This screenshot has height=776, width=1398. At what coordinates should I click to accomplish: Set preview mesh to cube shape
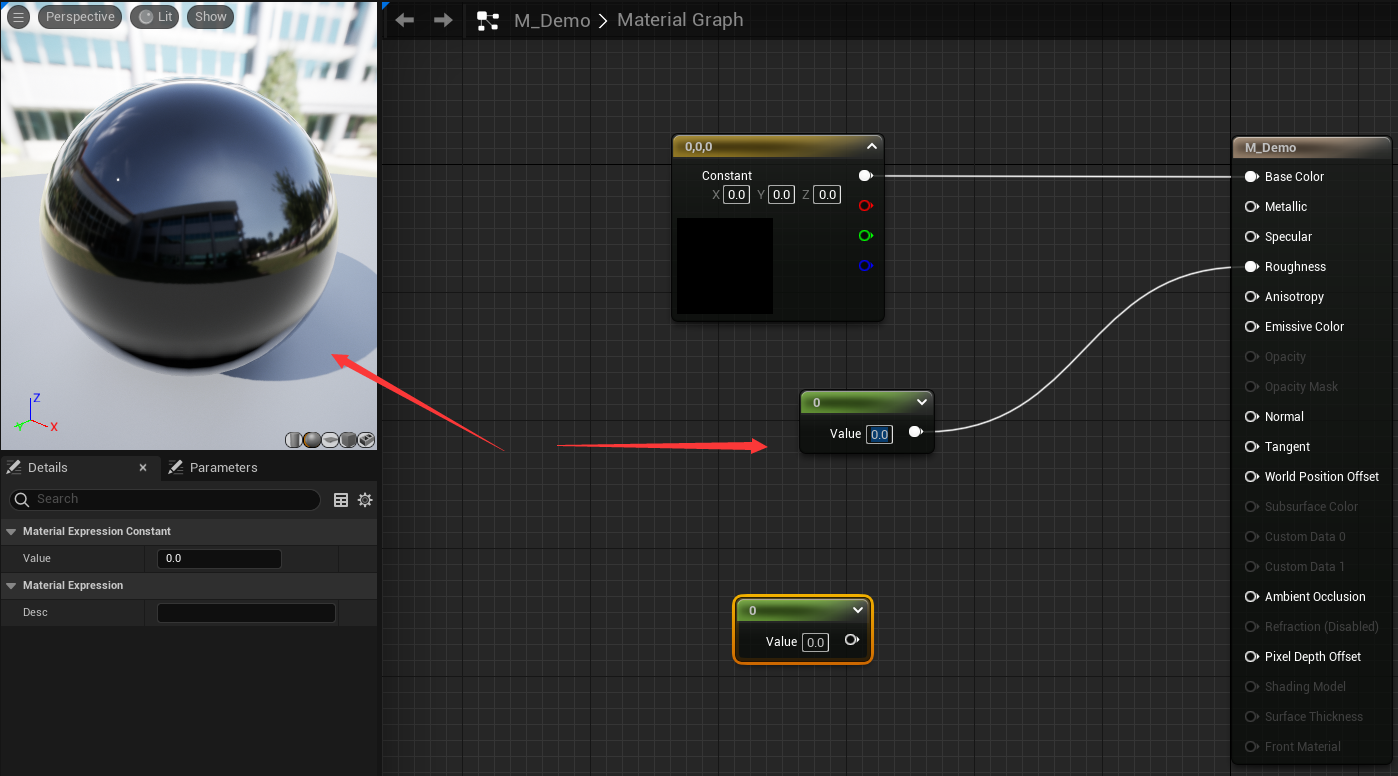[348, 440]
